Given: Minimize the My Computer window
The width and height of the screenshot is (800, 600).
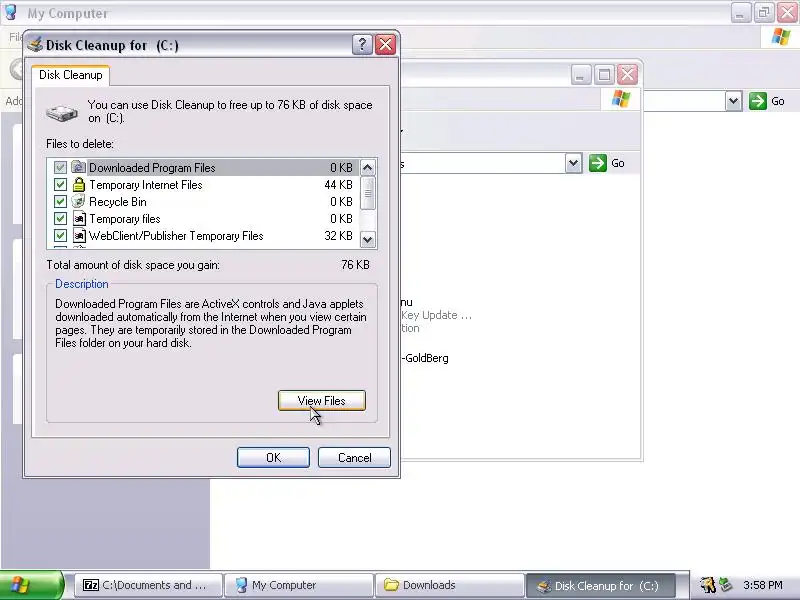Looking at the screenshot, I should coord(740,13).
